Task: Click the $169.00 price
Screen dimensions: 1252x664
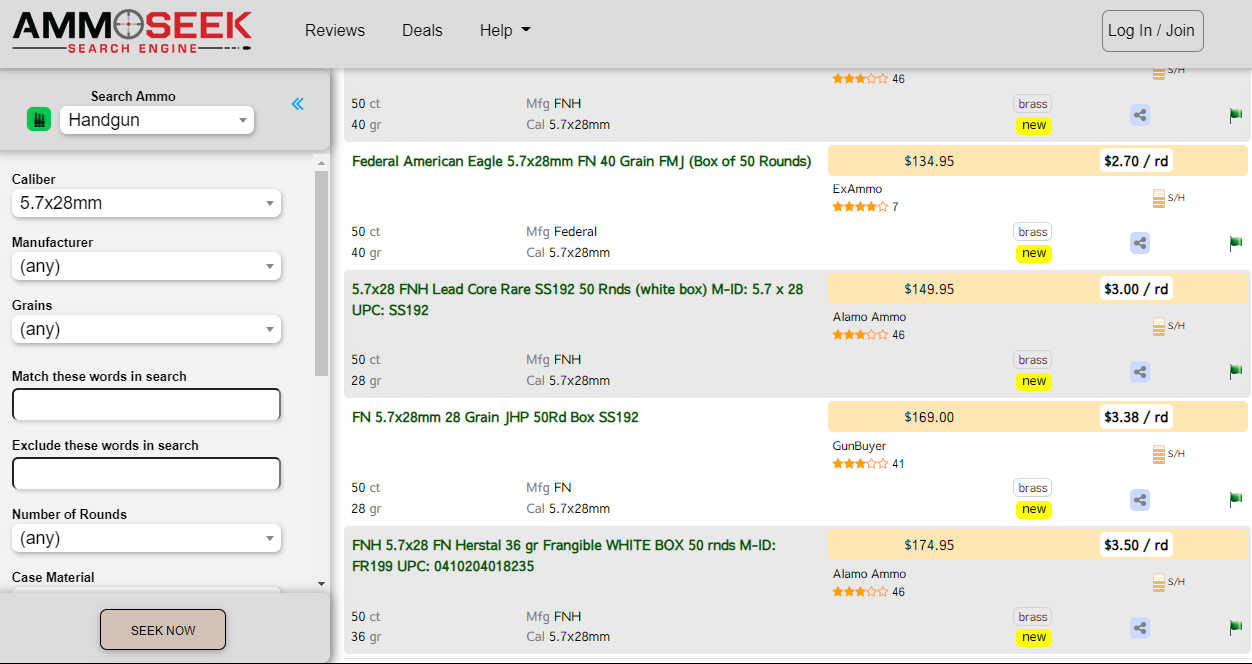Action: (x=929, y=417)
